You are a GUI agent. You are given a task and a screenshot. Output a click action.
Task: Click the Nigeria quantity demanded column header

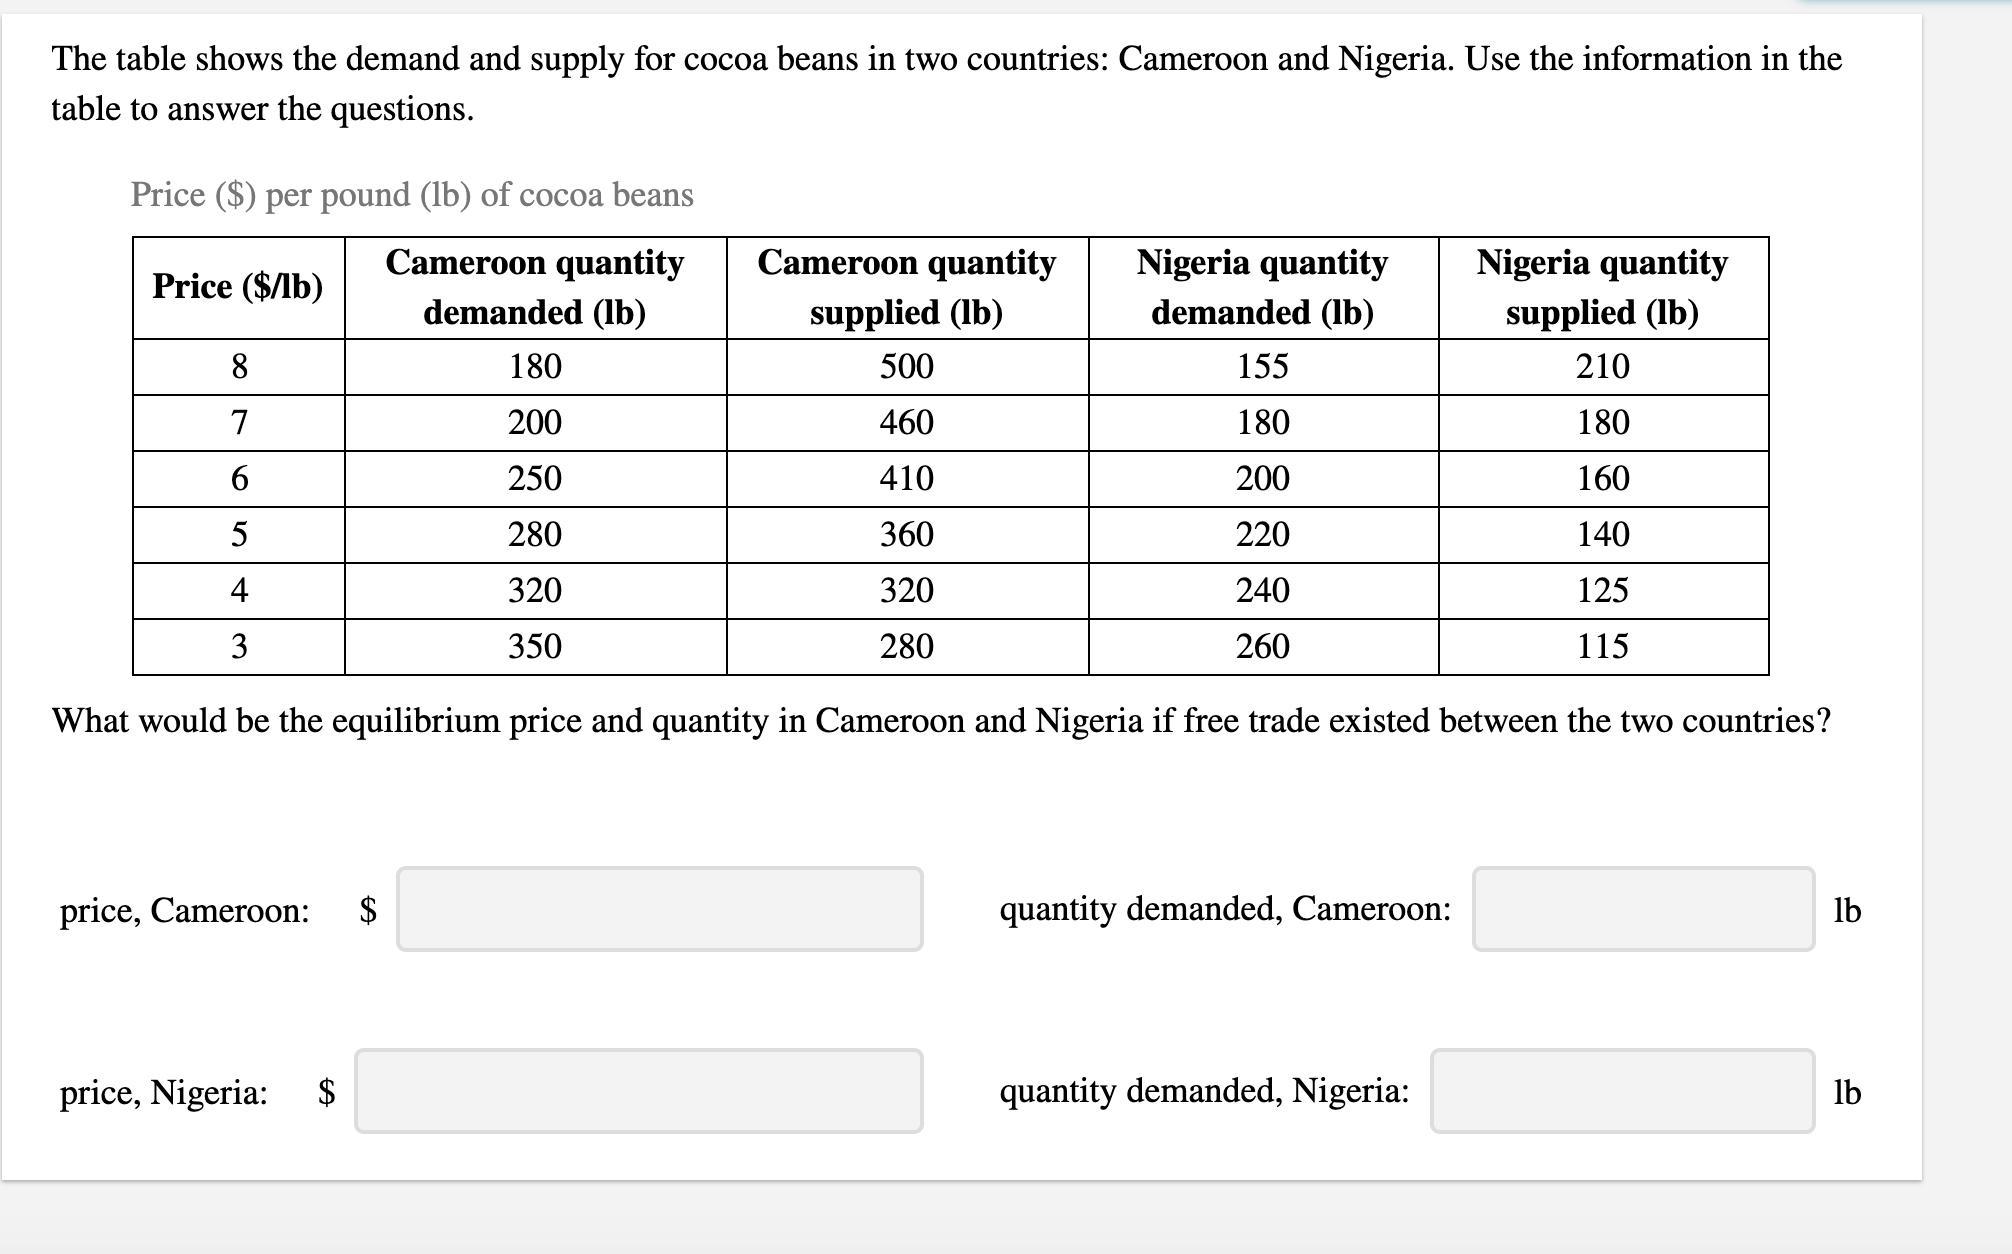(1263, 287)
